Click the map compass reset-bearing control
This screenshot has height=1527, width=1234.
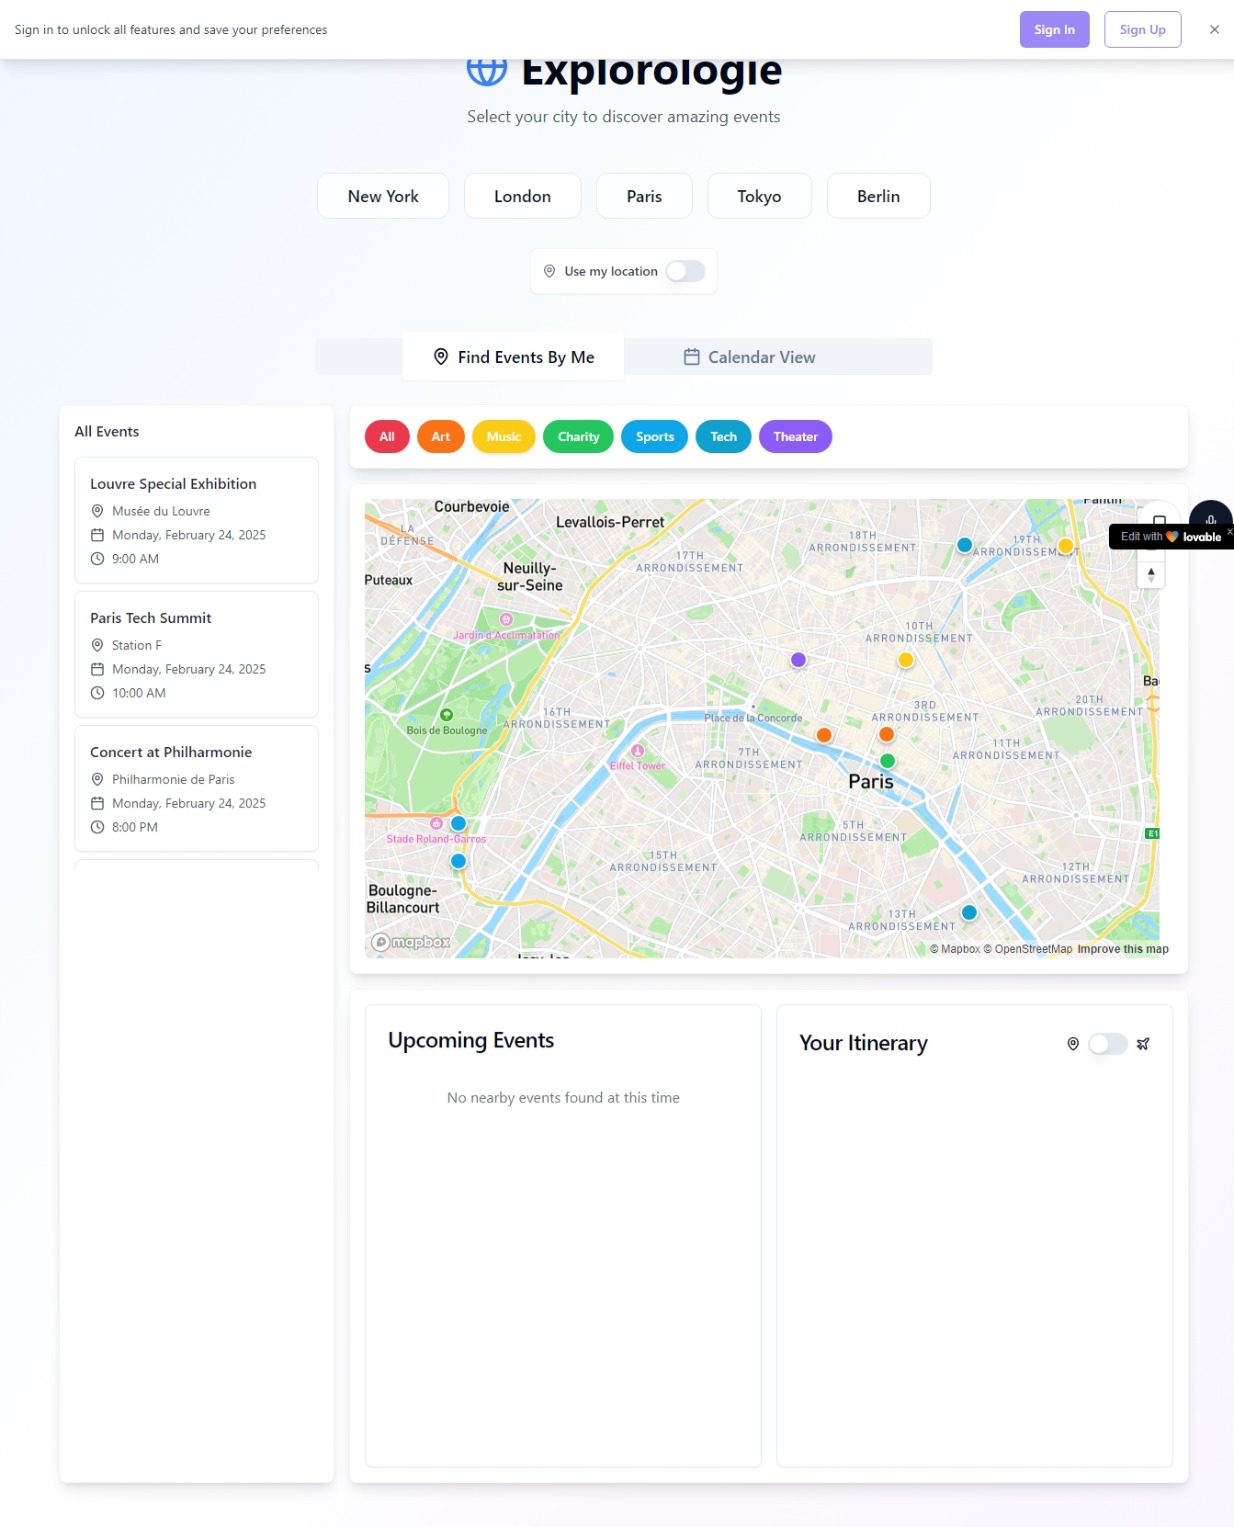point(1151,574)
